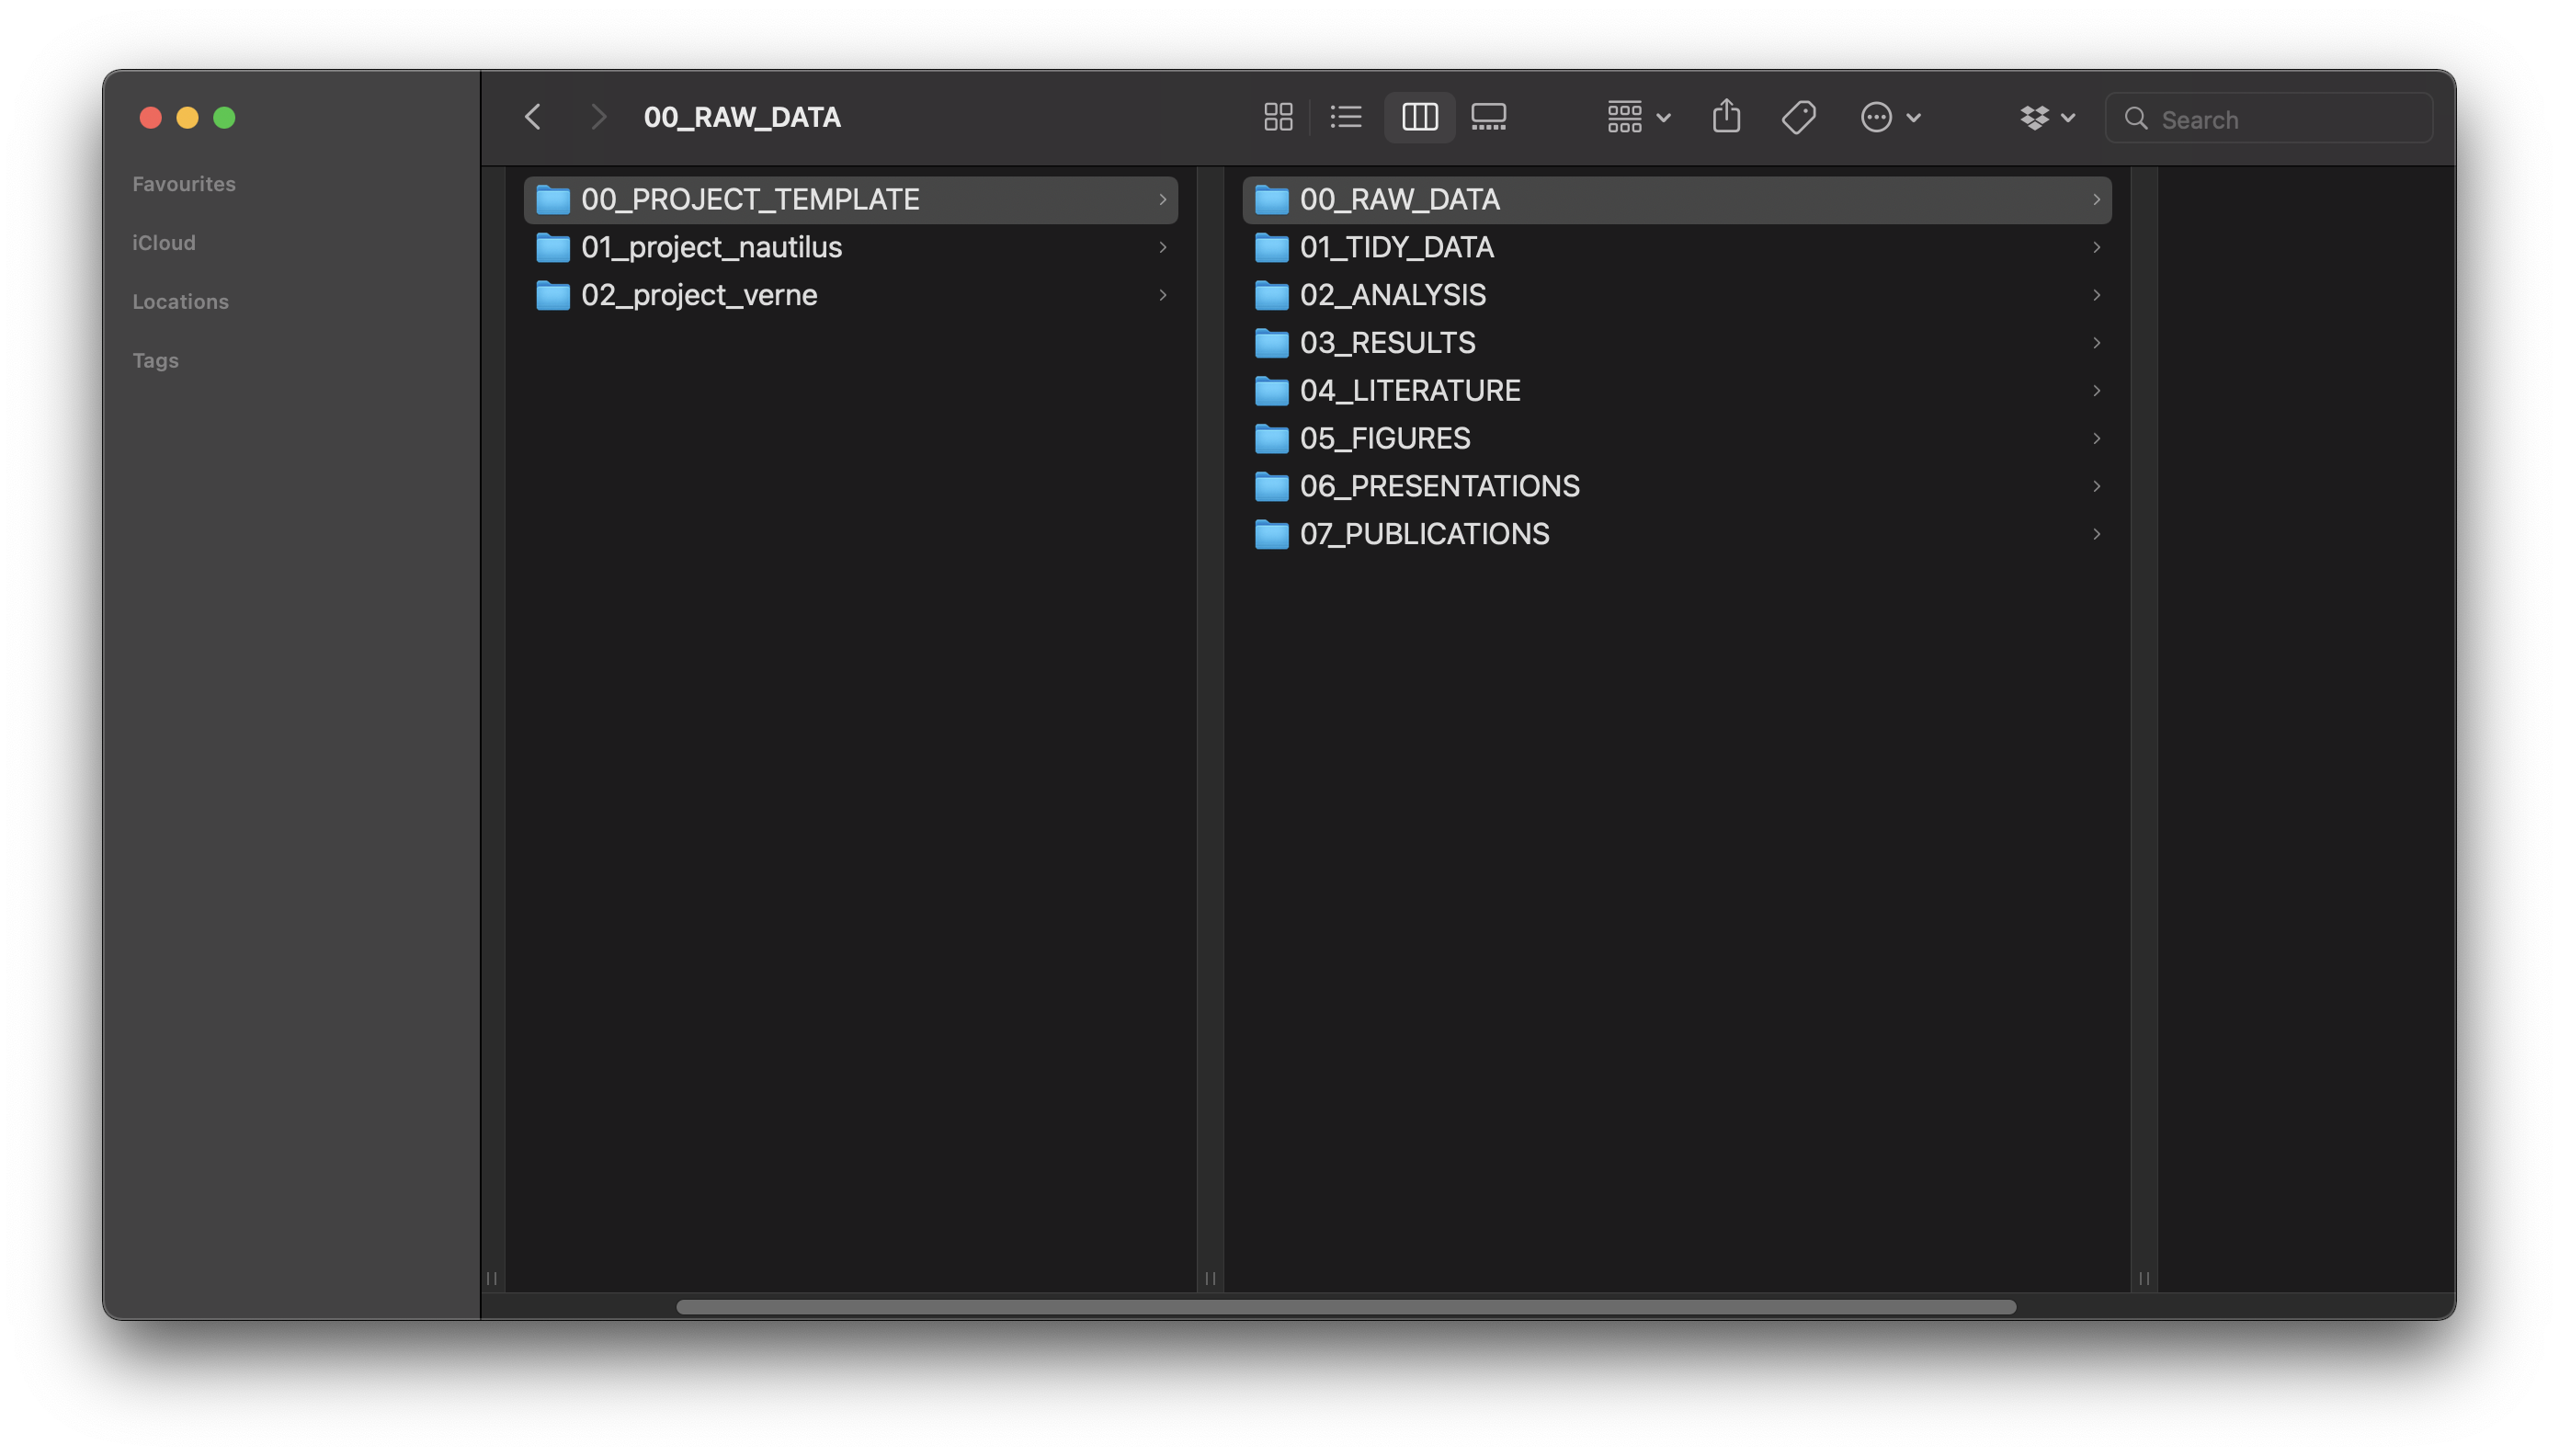Click the Favourites sidebar heading
2559x1456 pixels.
click(184, 184)
